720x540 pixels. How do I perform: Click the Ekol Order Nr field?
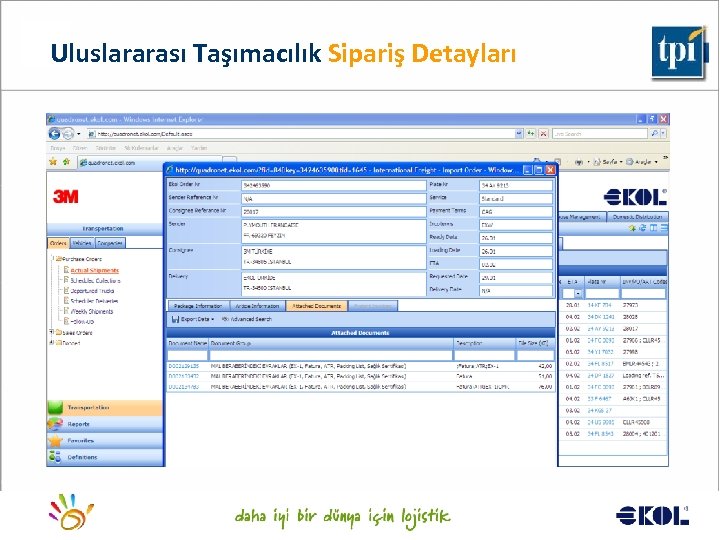point(334,185)
